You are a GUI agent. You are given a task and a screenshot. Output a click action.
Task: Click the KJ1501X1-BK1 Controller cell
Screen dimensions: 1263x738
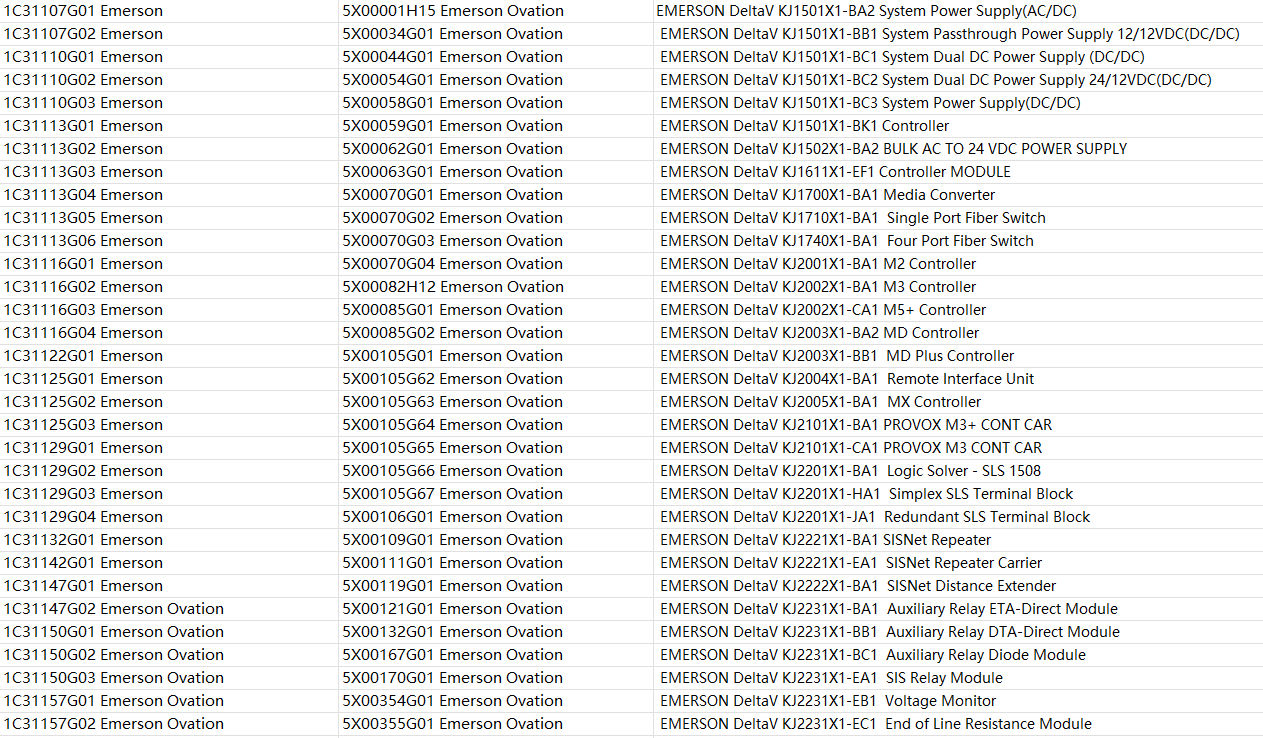804,126
